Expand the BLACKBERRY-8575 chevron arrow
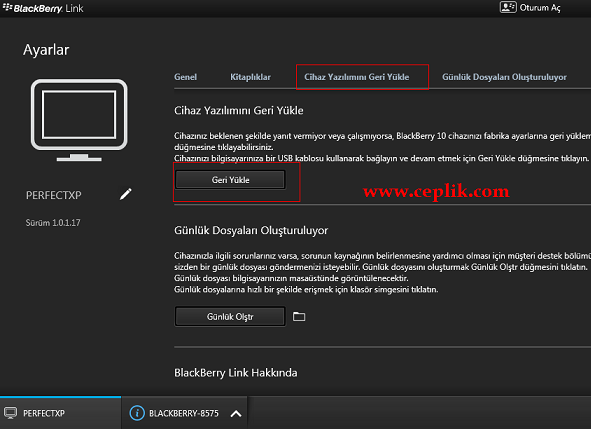The width and height of the screenshot is (591, 429). (x=236, y=414)
